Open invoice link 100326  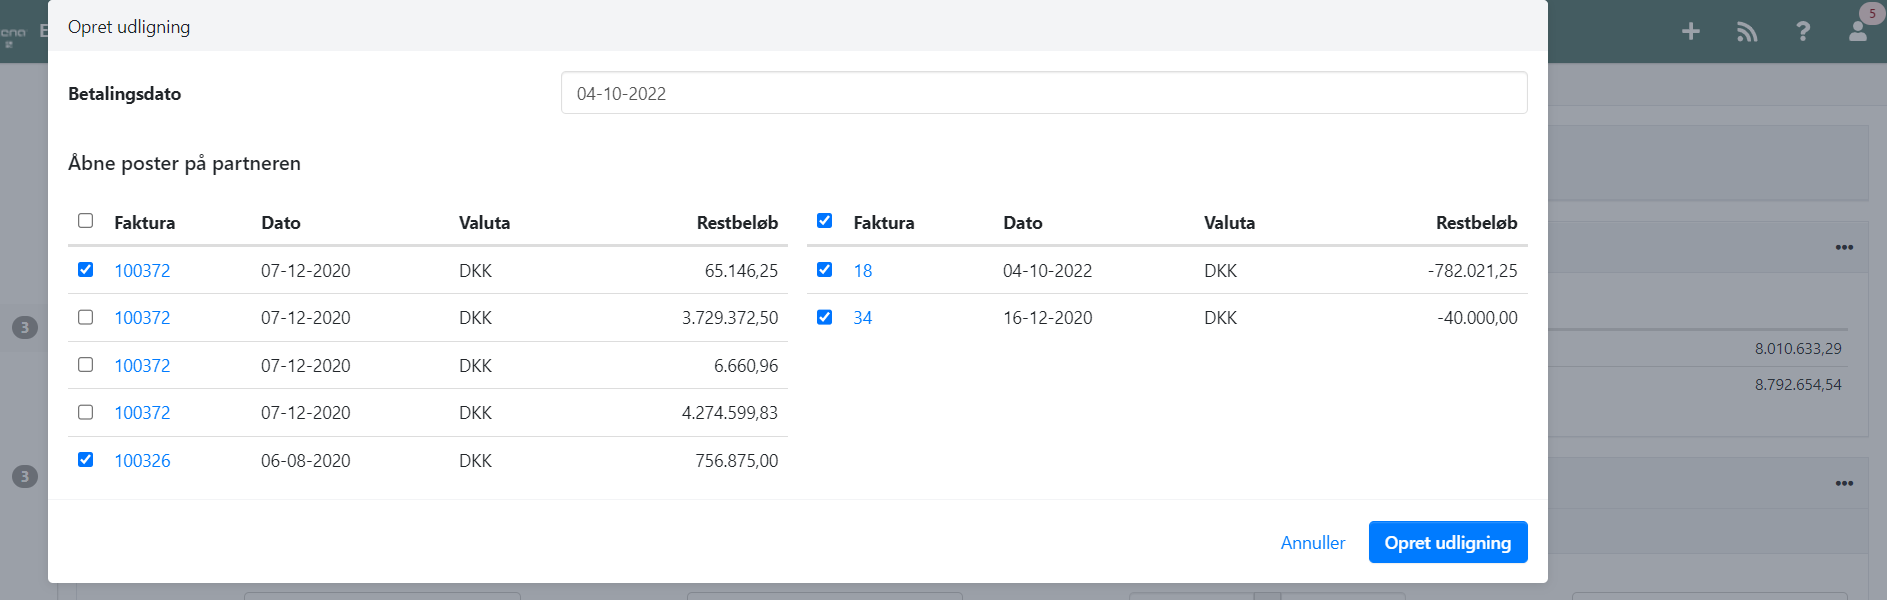pyautogui.click(x=142, y=461)
